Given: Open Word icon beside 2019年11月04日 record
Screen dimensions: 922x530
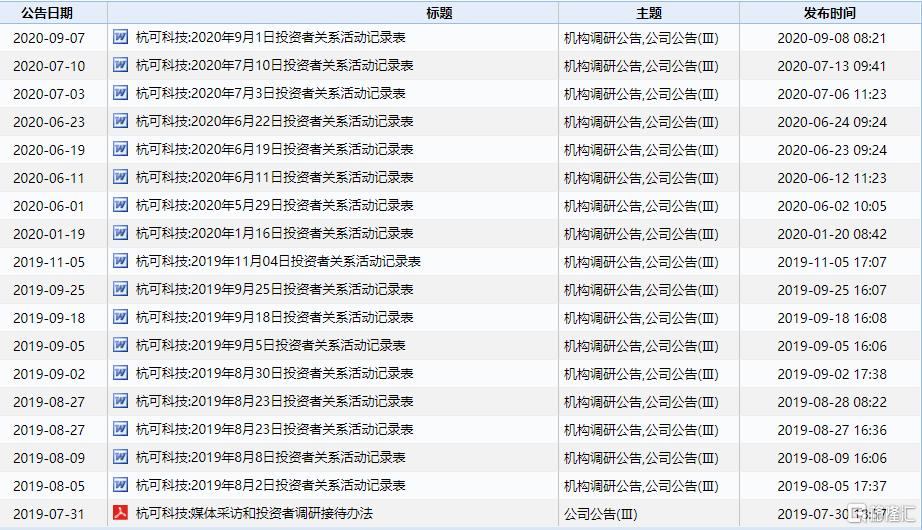Looking at the screenshot, I should point(120,261).
